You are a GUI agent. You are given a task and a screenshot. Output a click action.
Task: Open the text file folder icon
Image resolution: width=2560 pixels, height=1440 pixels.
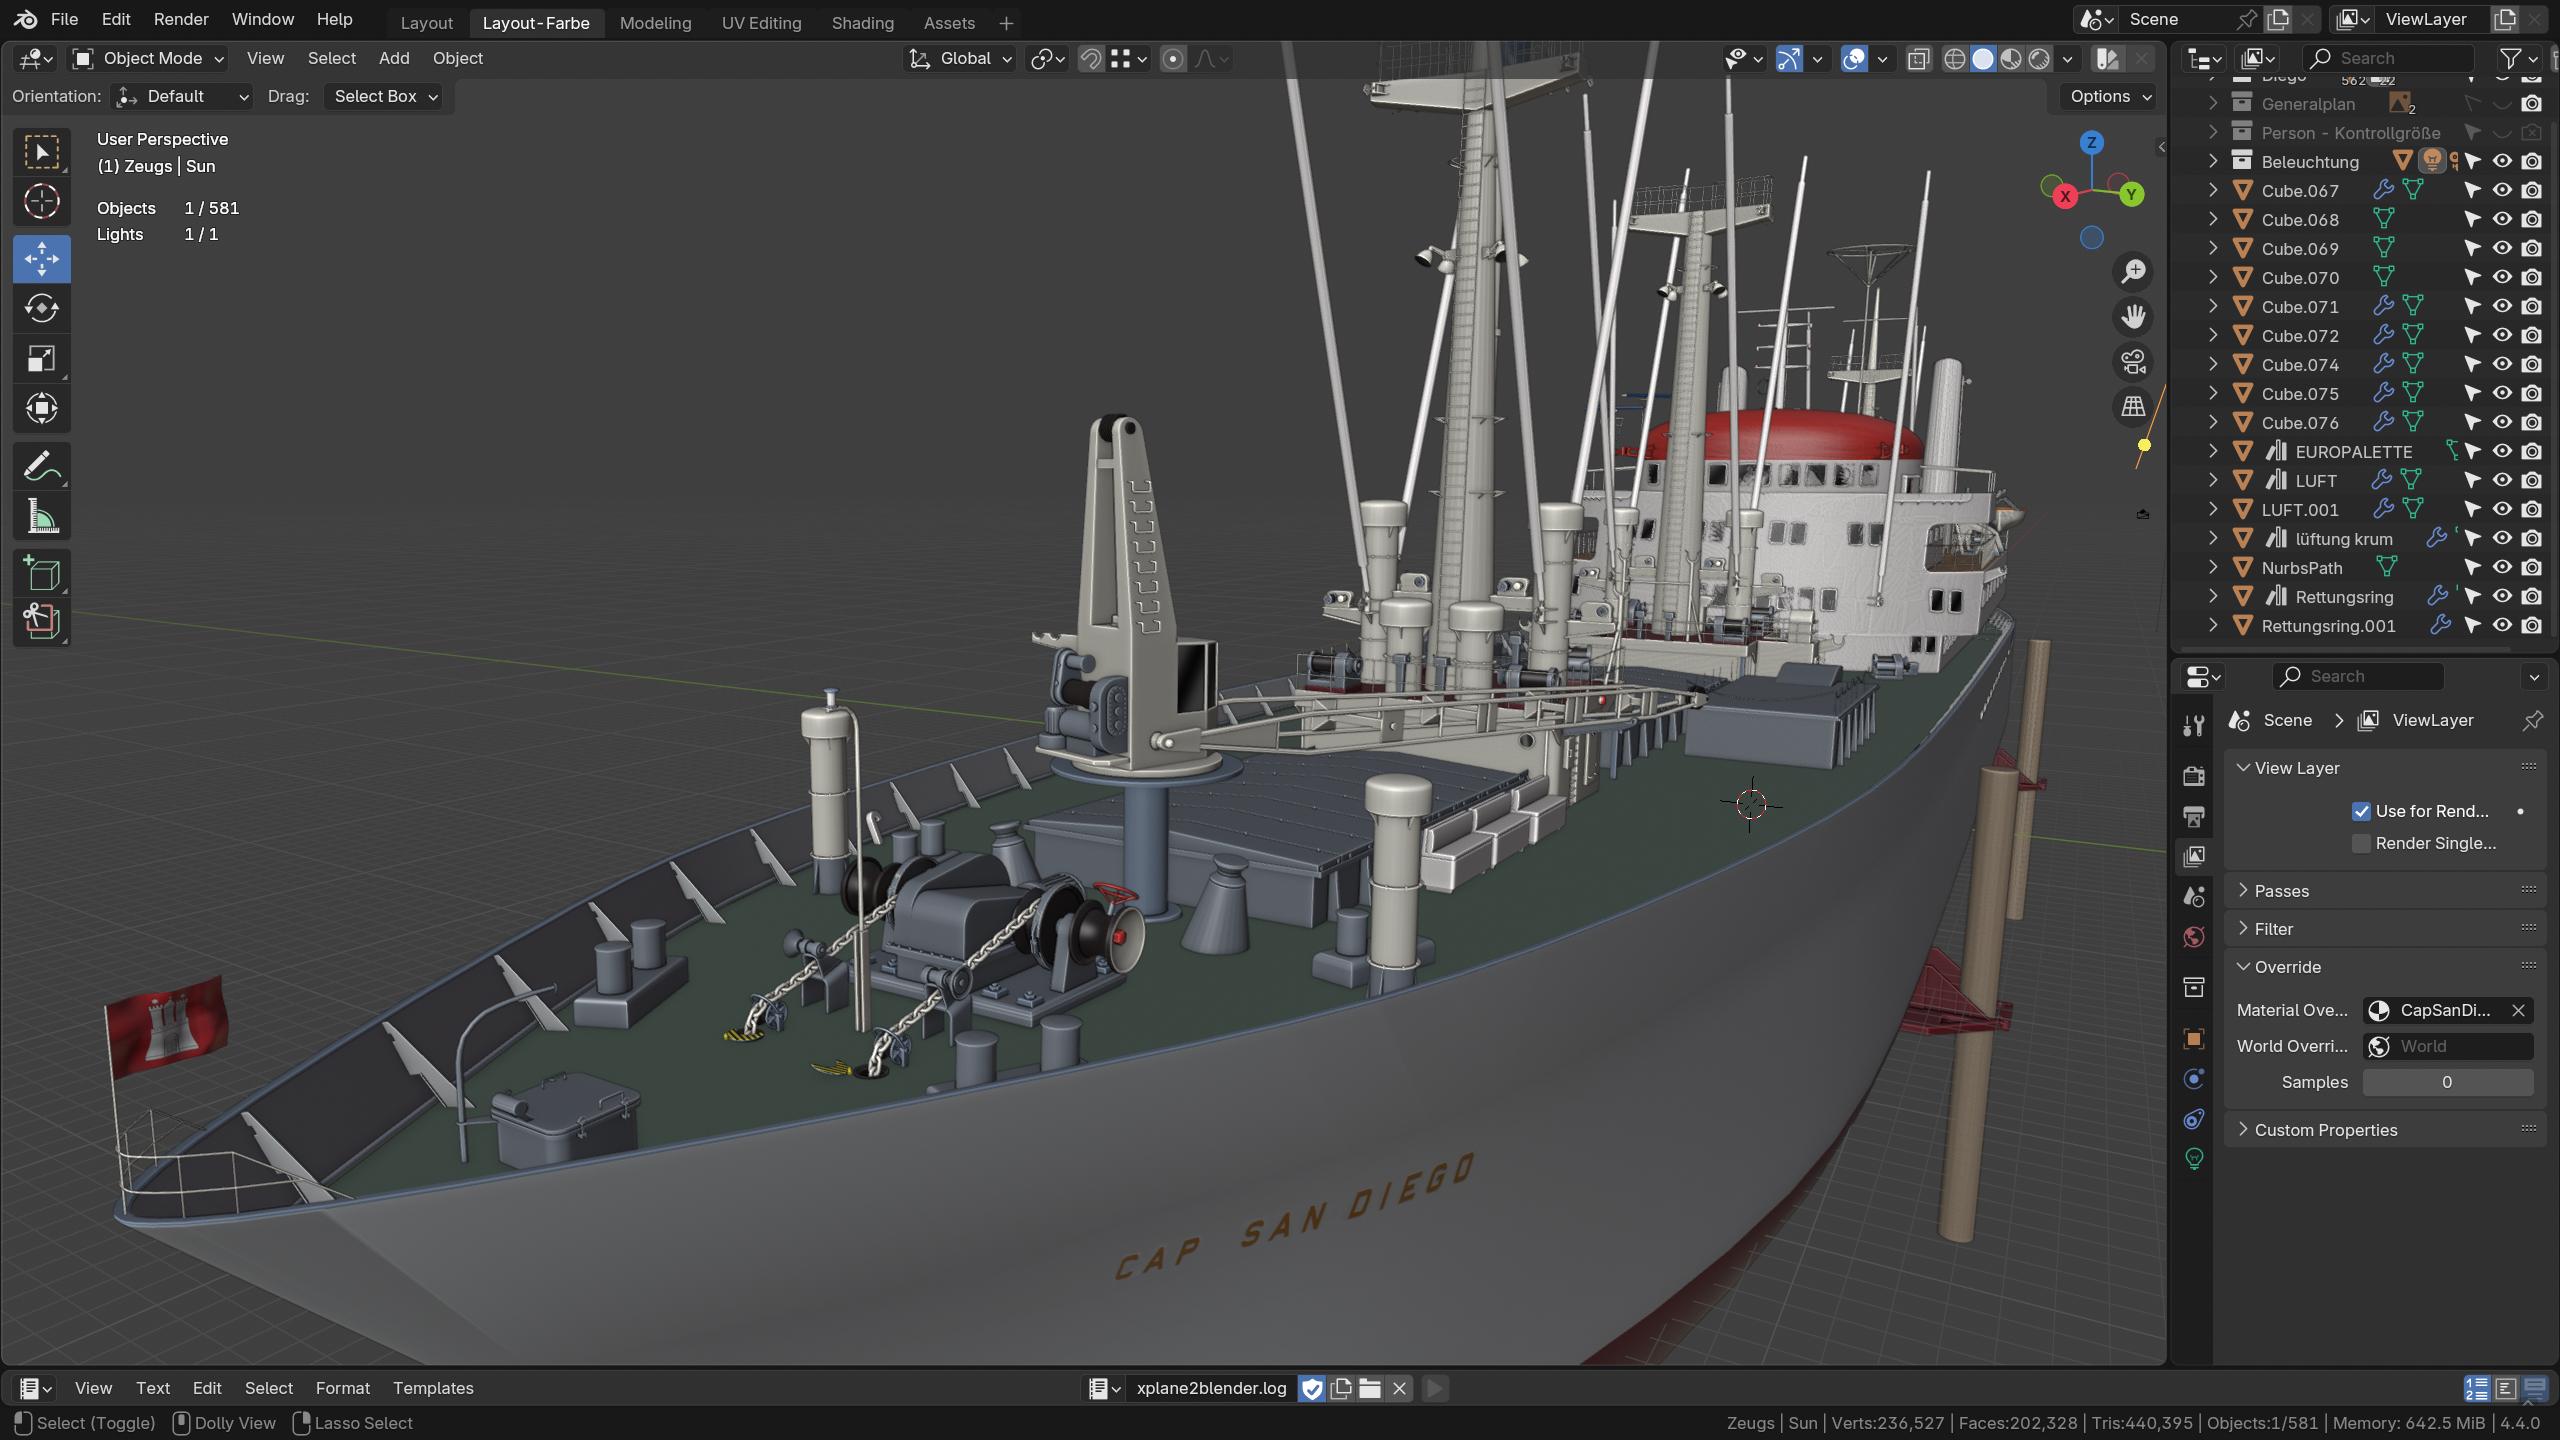pos(1370,1388)
